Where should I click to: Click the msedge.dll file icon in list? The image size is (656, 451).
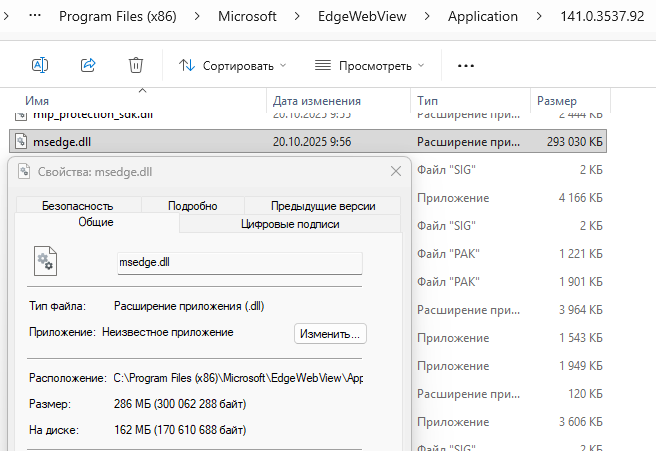pyautogui.click(x=21, y=141)
